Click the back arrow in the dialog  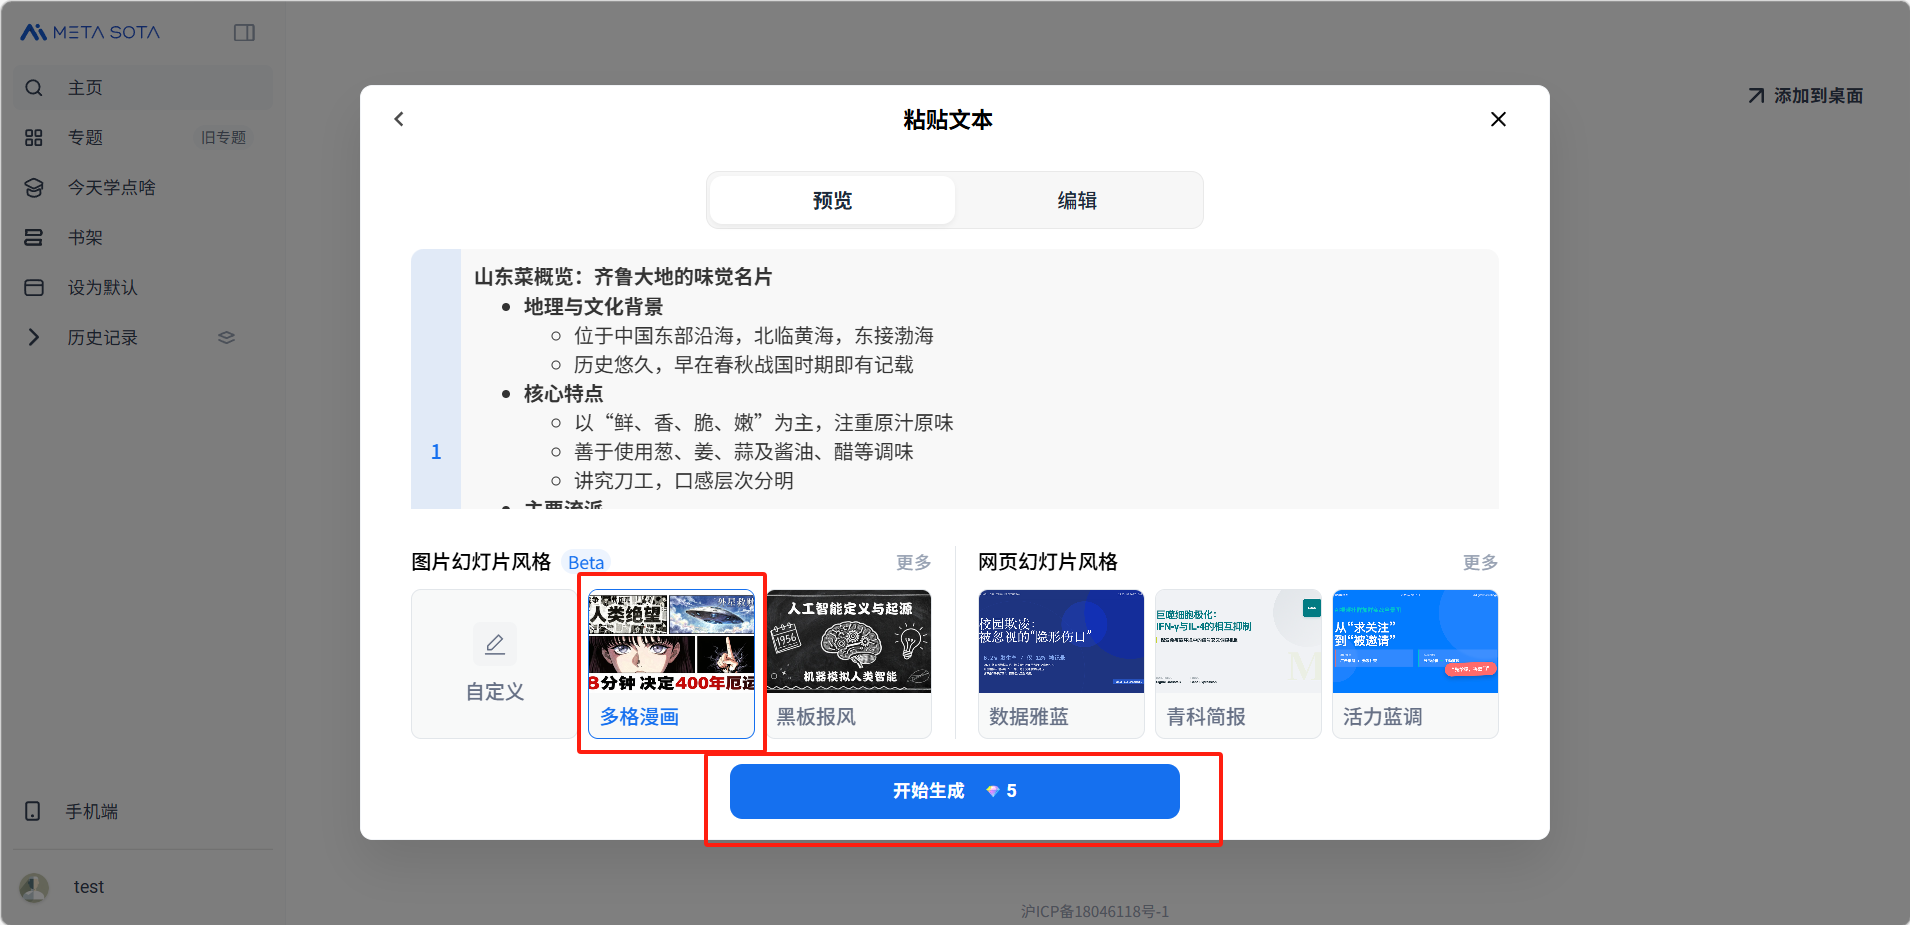[399, 119]
